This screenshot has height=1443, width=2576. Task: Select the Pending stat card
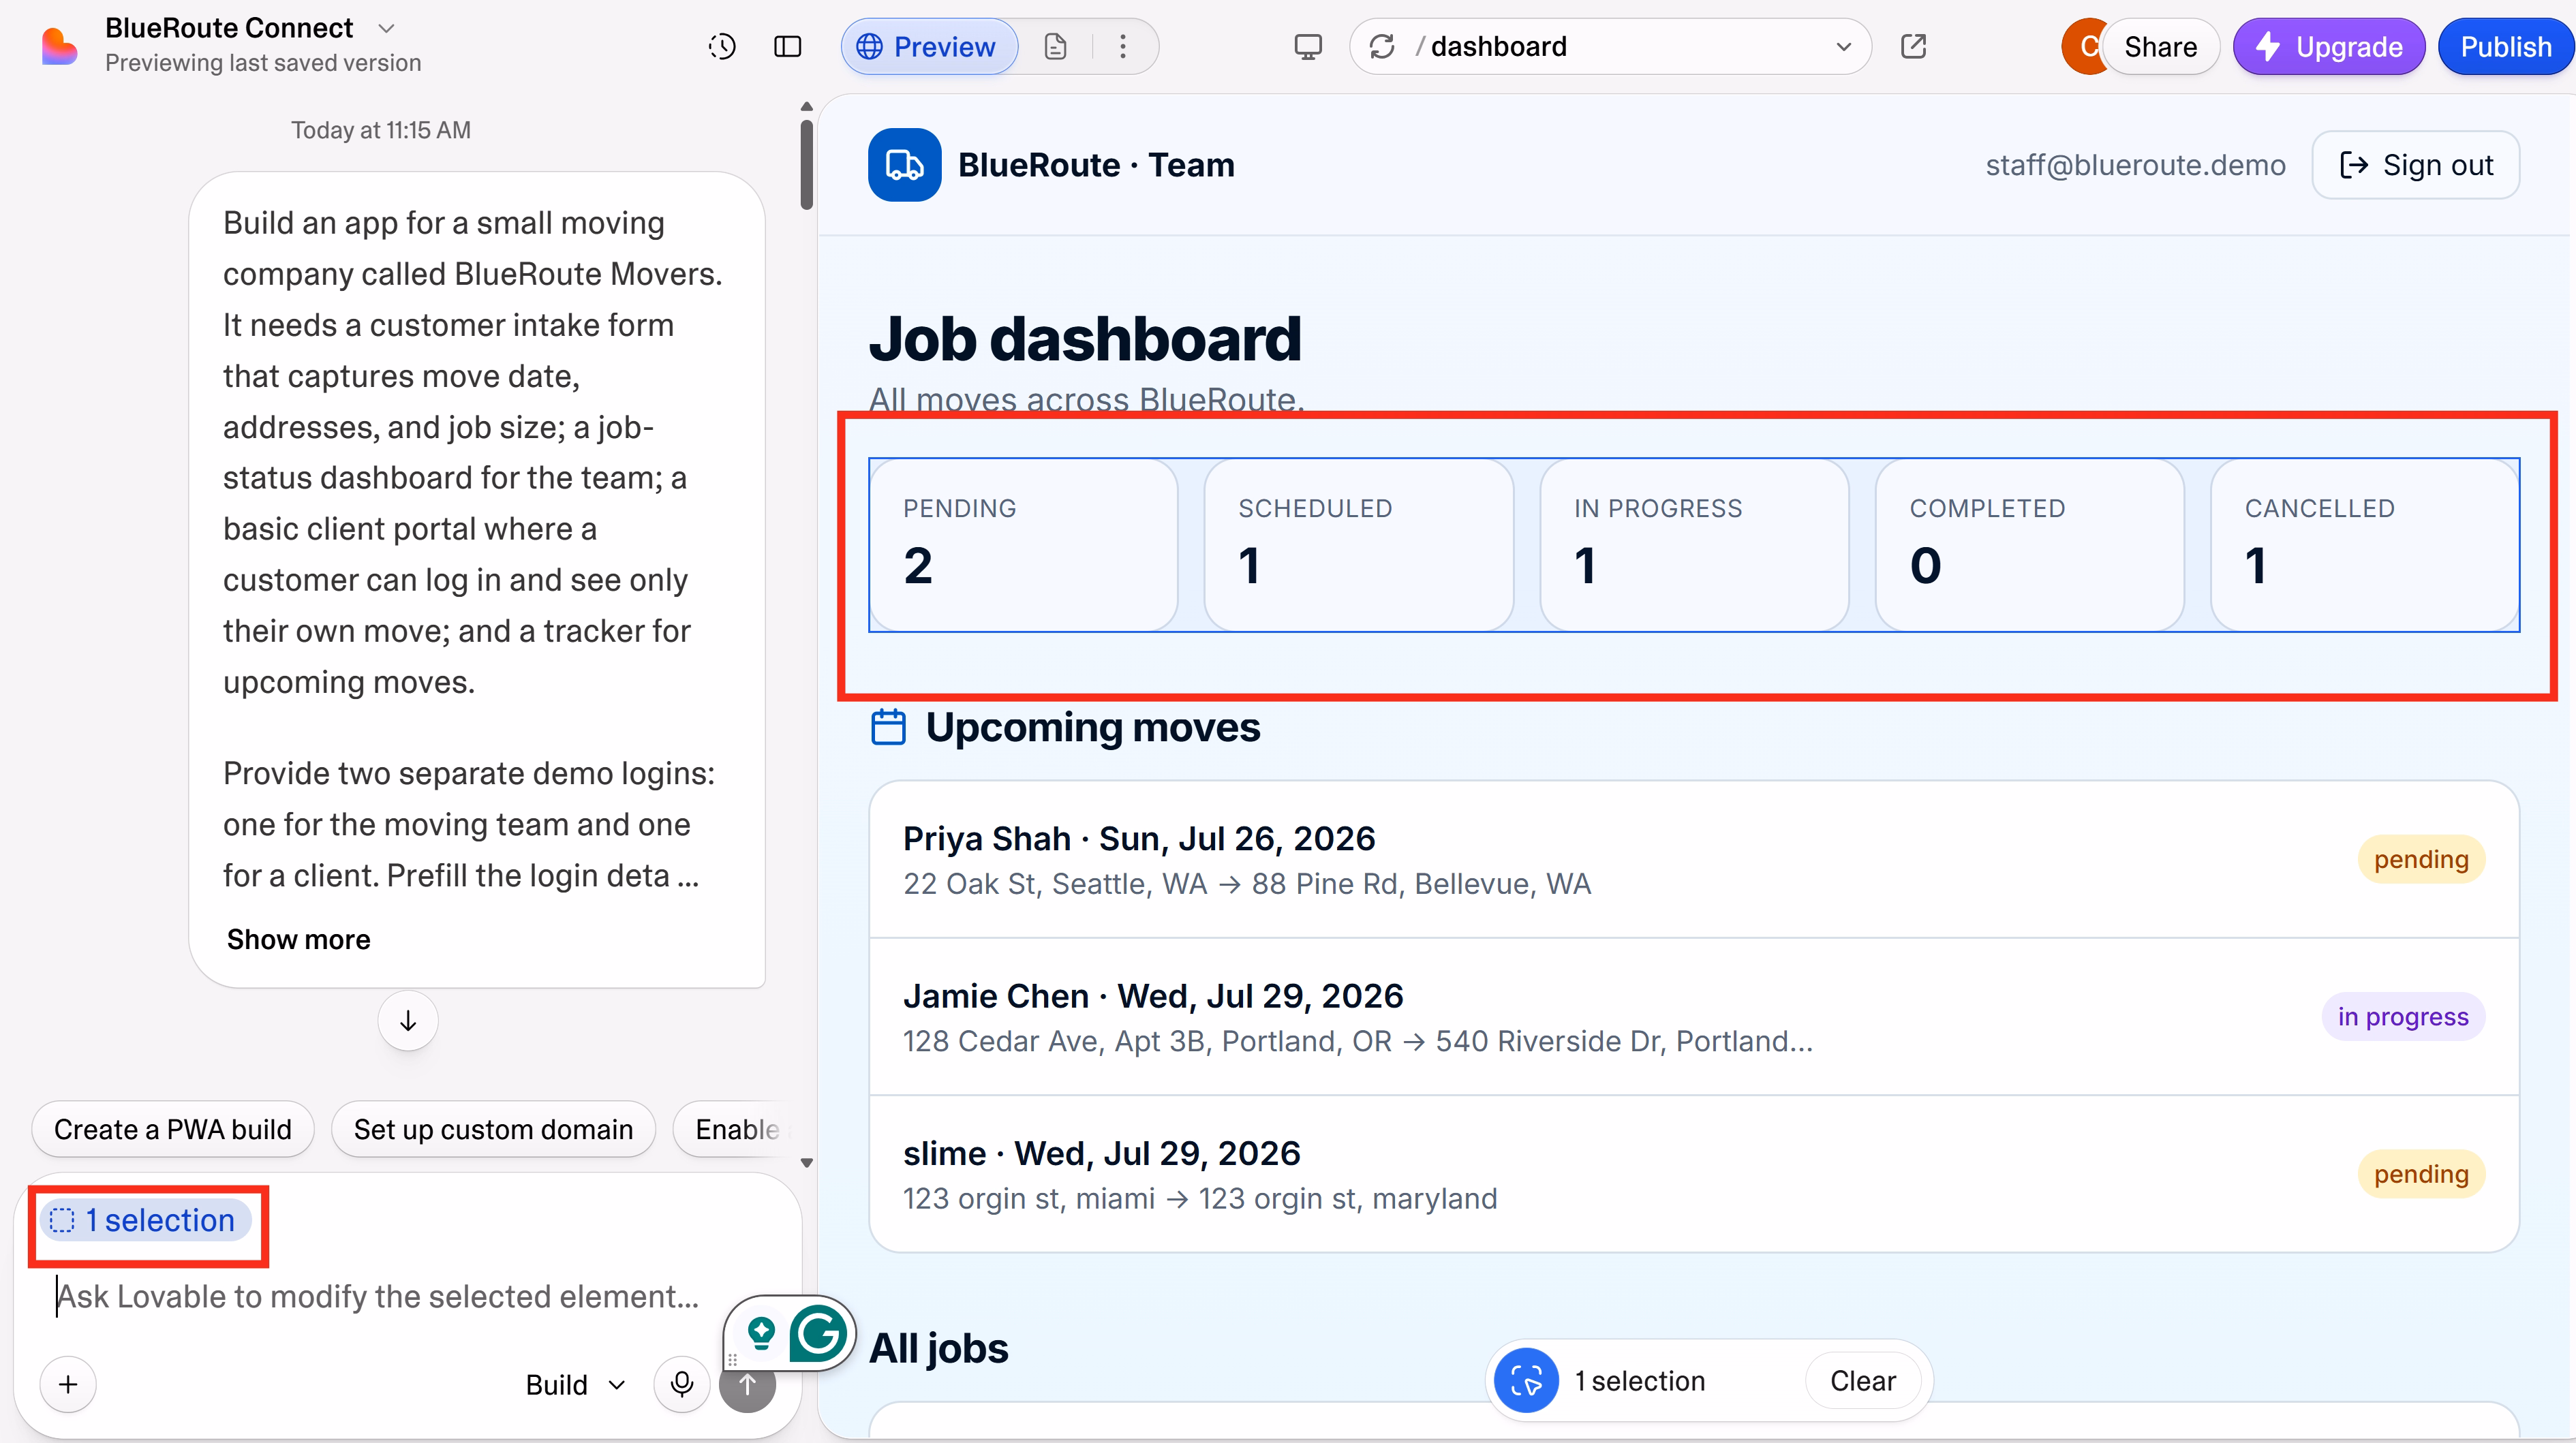click(x=1024, y=545)
